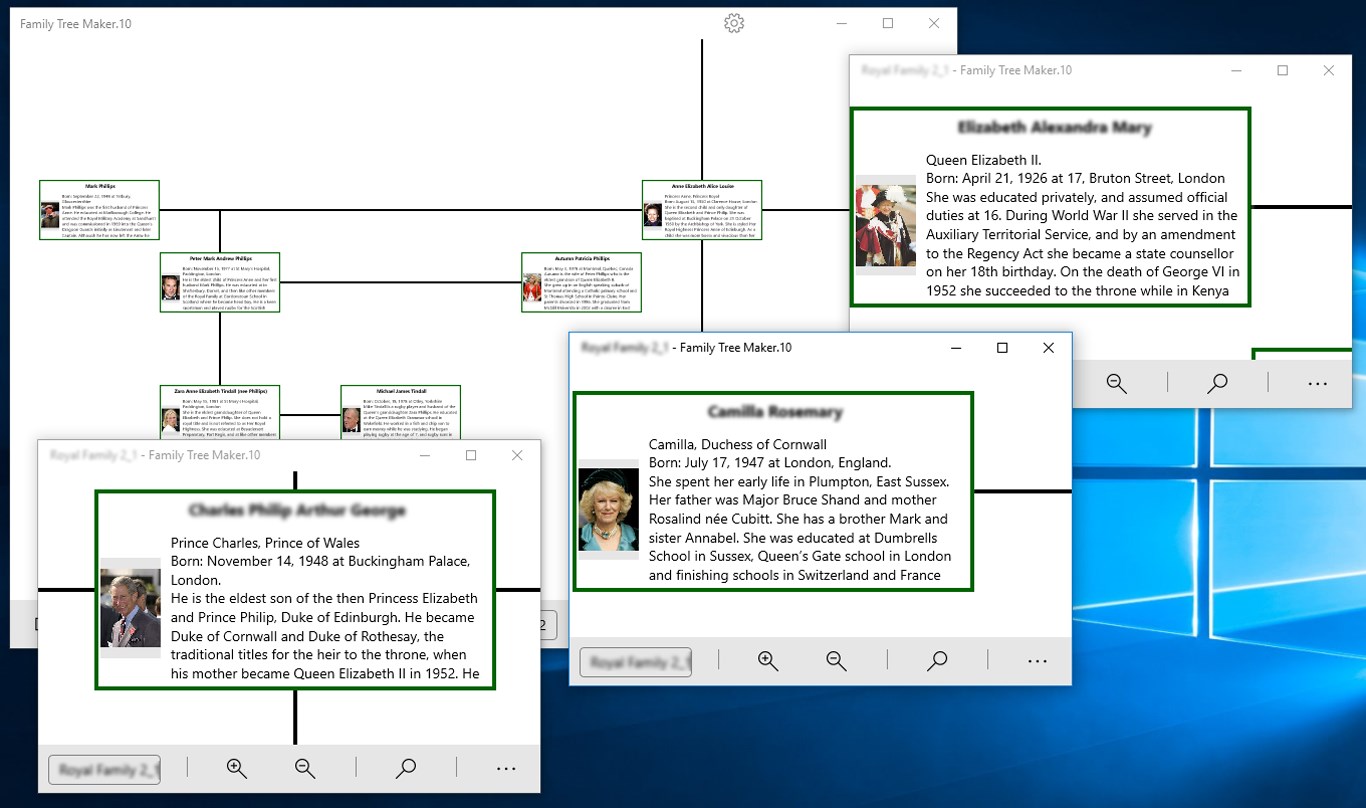Image resolution: width=1366 pixels, height=808 pixels.
Task: Open more options ellipsis in Camilla's window
Action: click(1037, 661)
